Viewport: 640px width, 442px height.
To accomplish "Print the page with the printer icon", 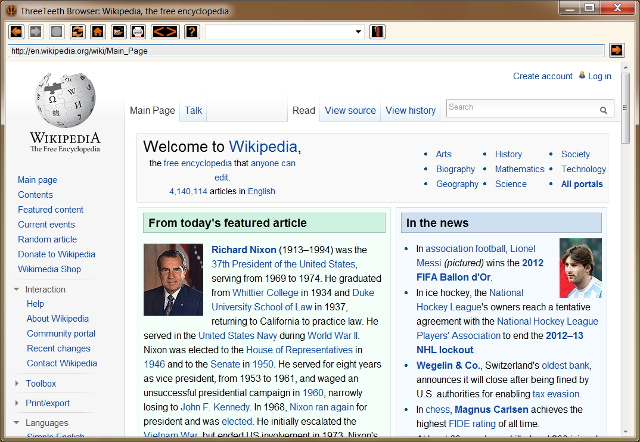I will (x=138, y=31).
